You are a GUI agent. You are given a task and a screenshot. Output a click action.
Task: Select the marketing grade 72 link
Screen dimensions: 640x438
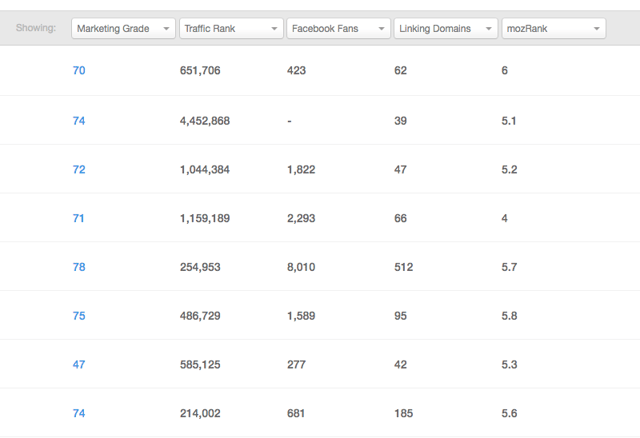[79, 170]
